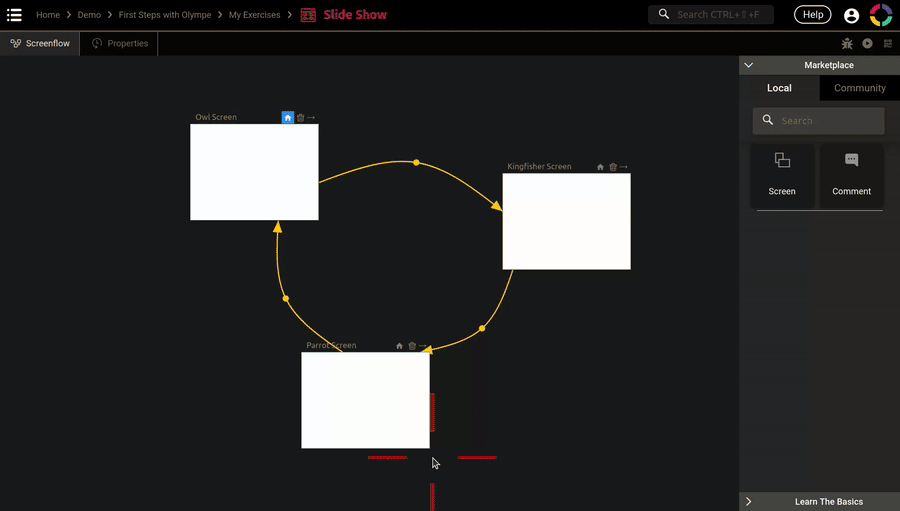This screenshot has height=511, width=900.
Task: Switch to the Community tab
Action: pos(859,88)
